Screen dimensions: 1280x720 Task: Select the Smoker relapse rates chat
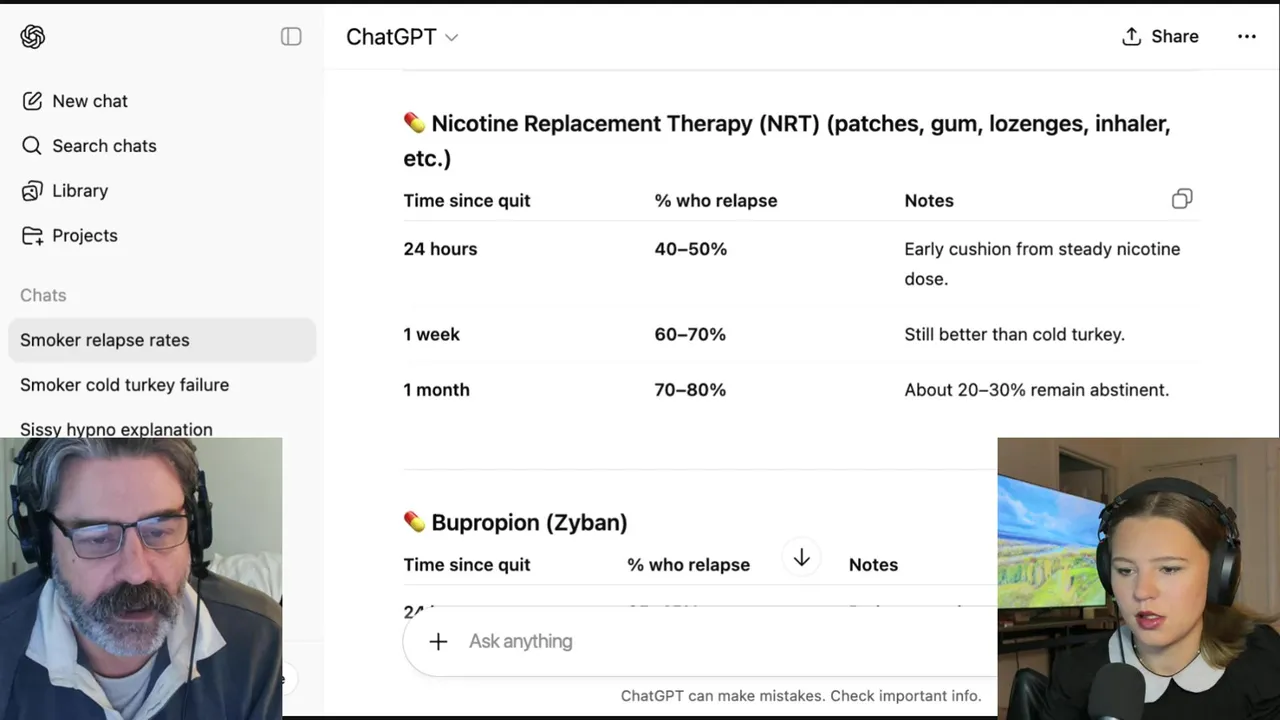(x=105, y=340)
